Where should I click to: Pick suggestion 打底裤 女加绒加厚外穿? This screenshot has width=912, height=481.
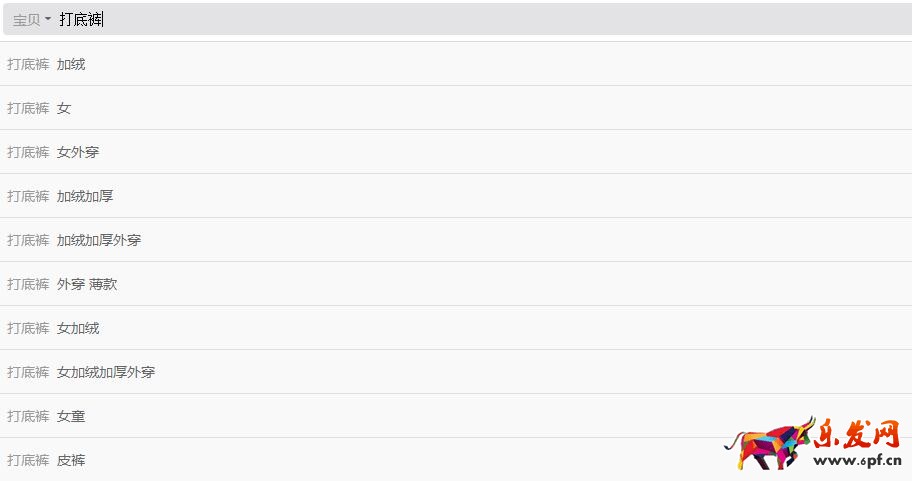coord(456,372)
